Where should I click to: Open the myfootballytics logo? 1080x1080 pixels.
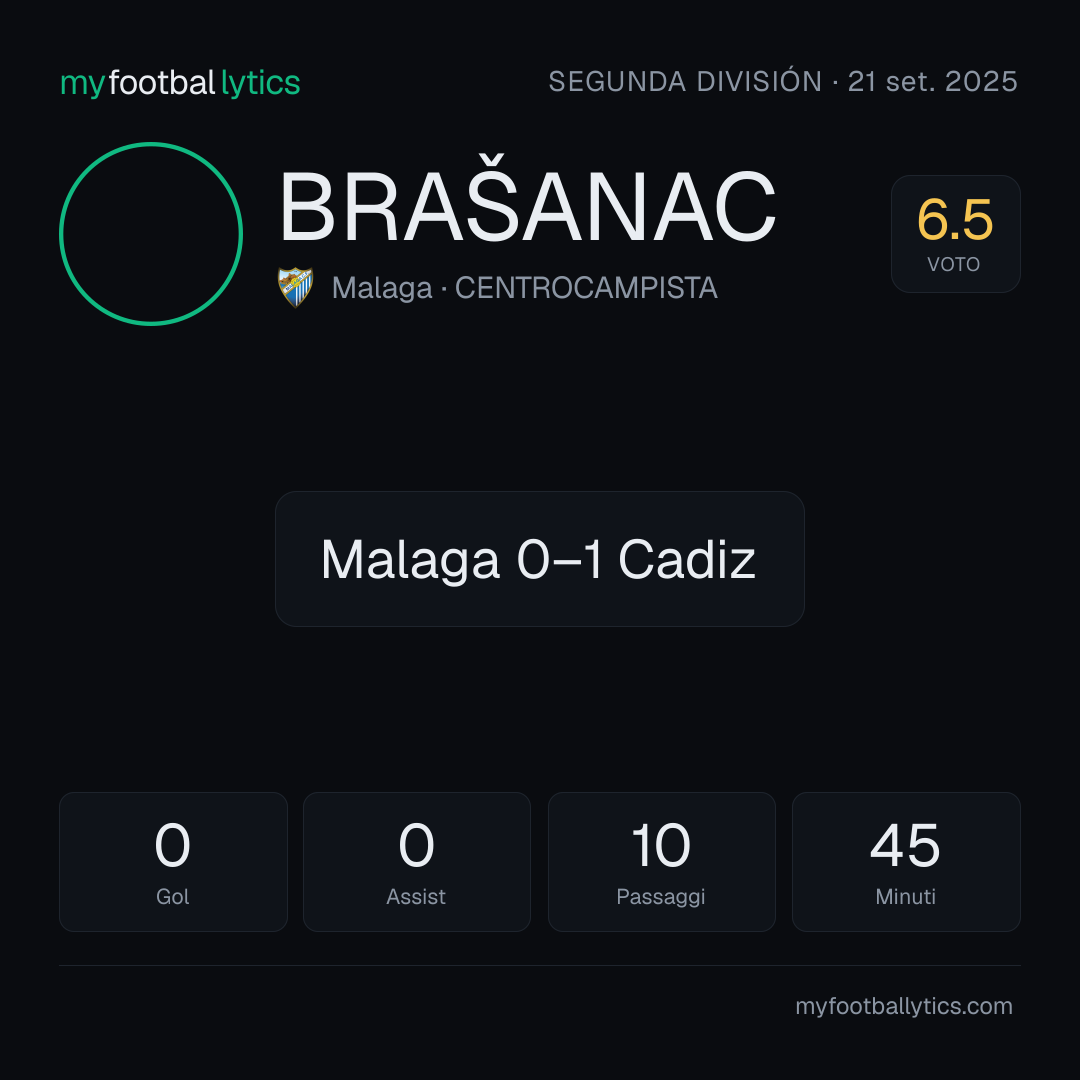pos(180,83)
